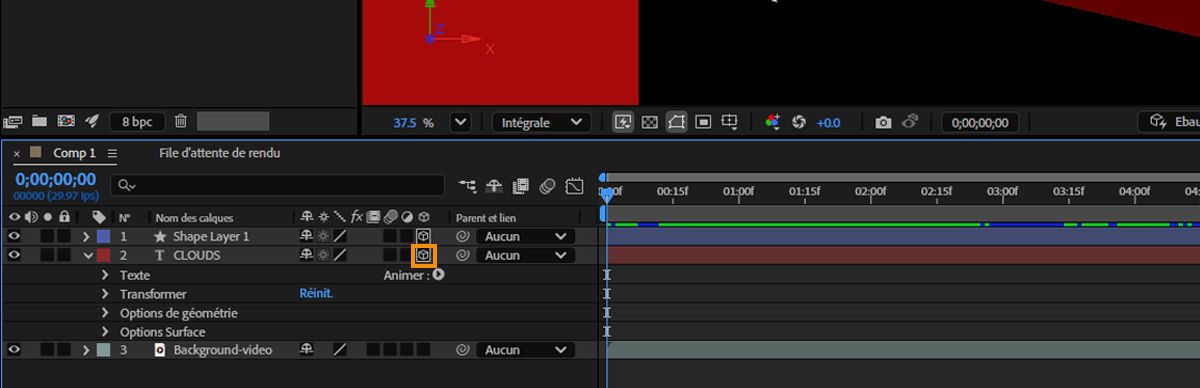
Task: Open the Graph Editor
Action: (574, 185)
